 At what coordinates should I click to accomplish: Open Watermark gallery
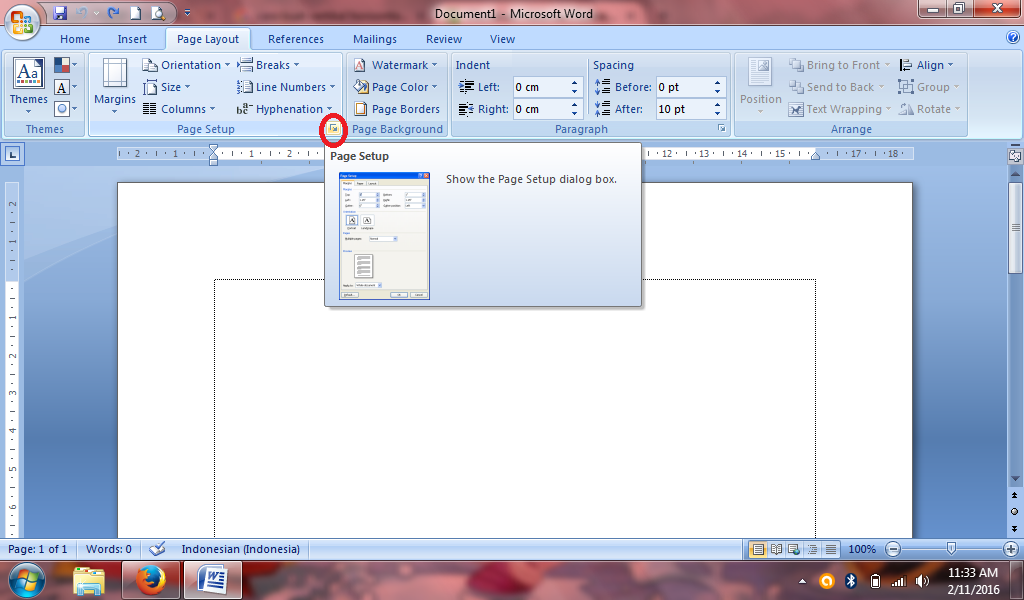396,65
